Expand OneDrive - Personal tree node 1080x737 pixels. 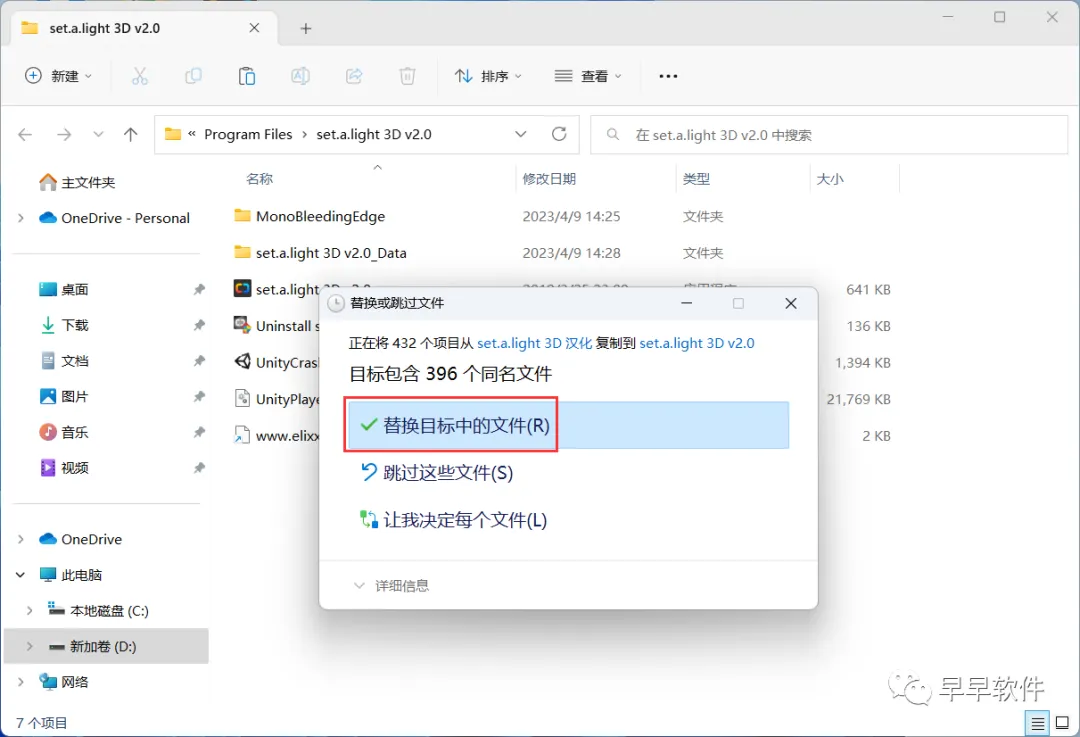(21, 218)
